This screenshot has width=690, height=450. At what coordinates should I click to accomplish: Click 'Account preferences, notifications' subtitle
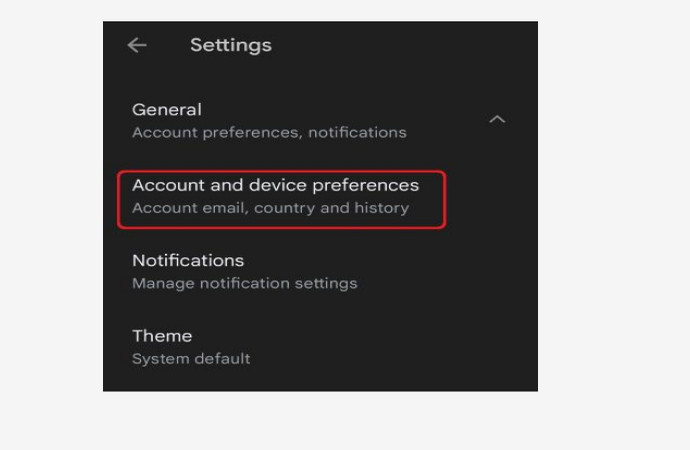269,132
